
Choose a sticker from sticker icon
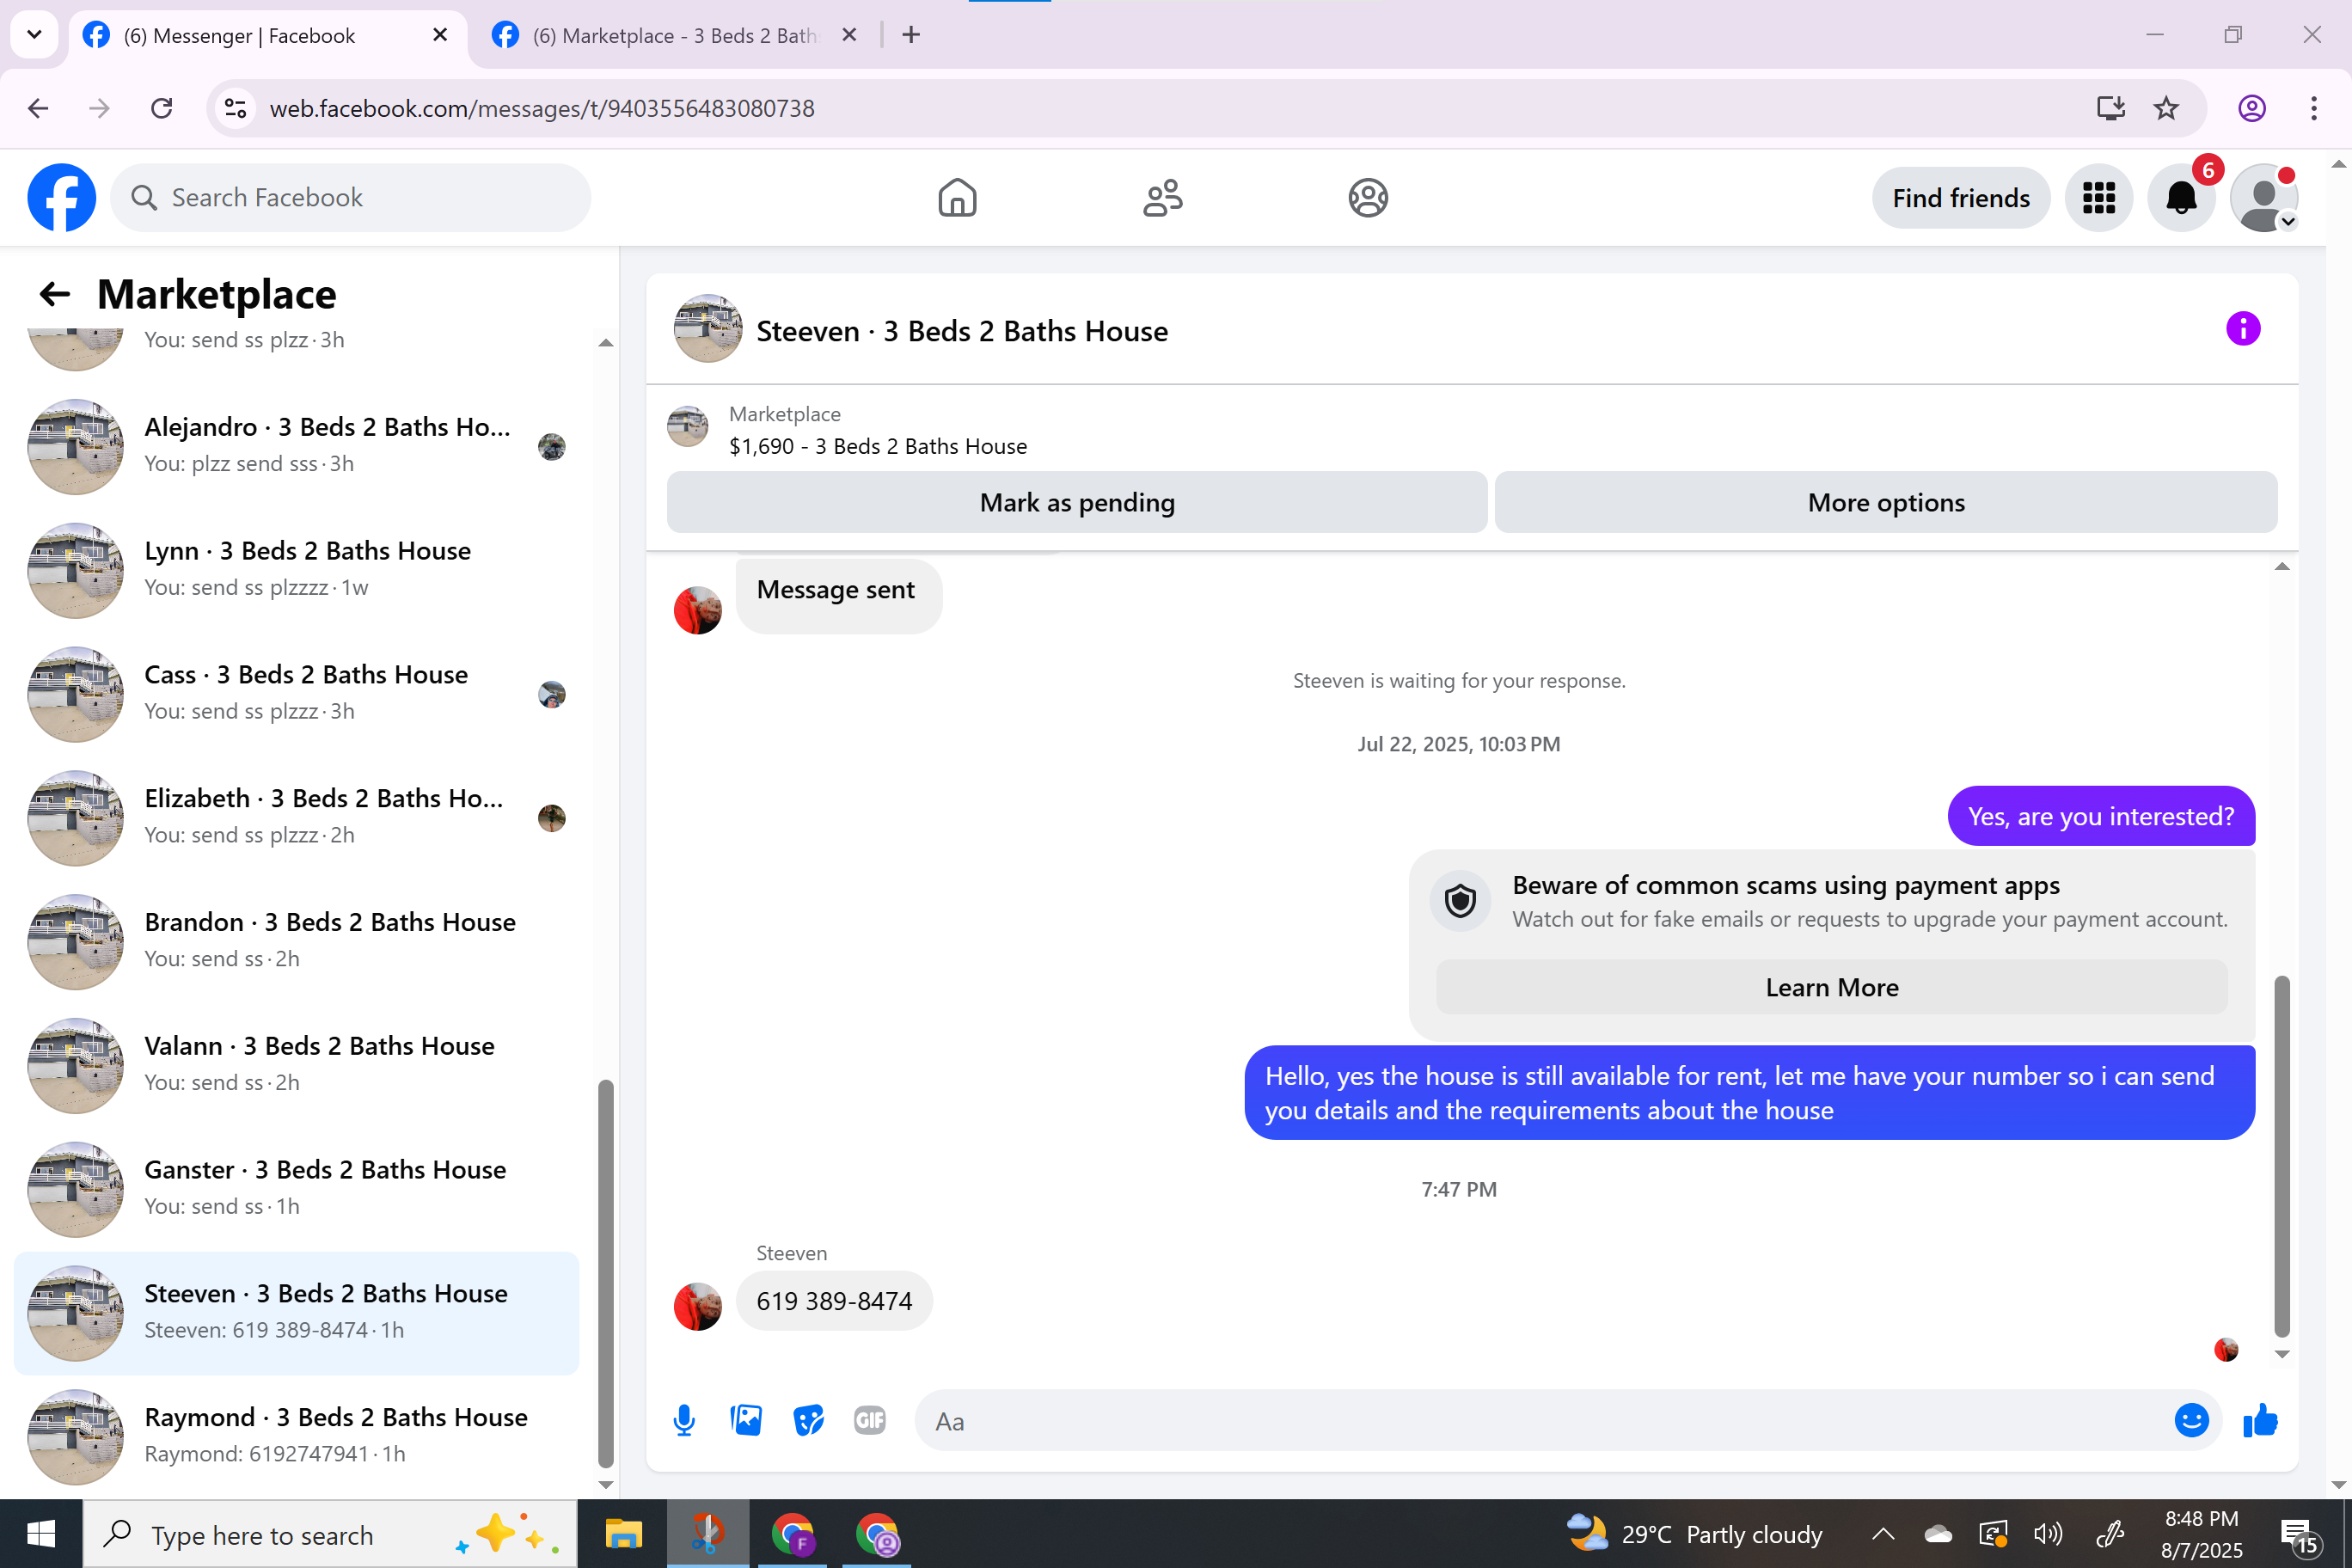tap(808, 1421)
